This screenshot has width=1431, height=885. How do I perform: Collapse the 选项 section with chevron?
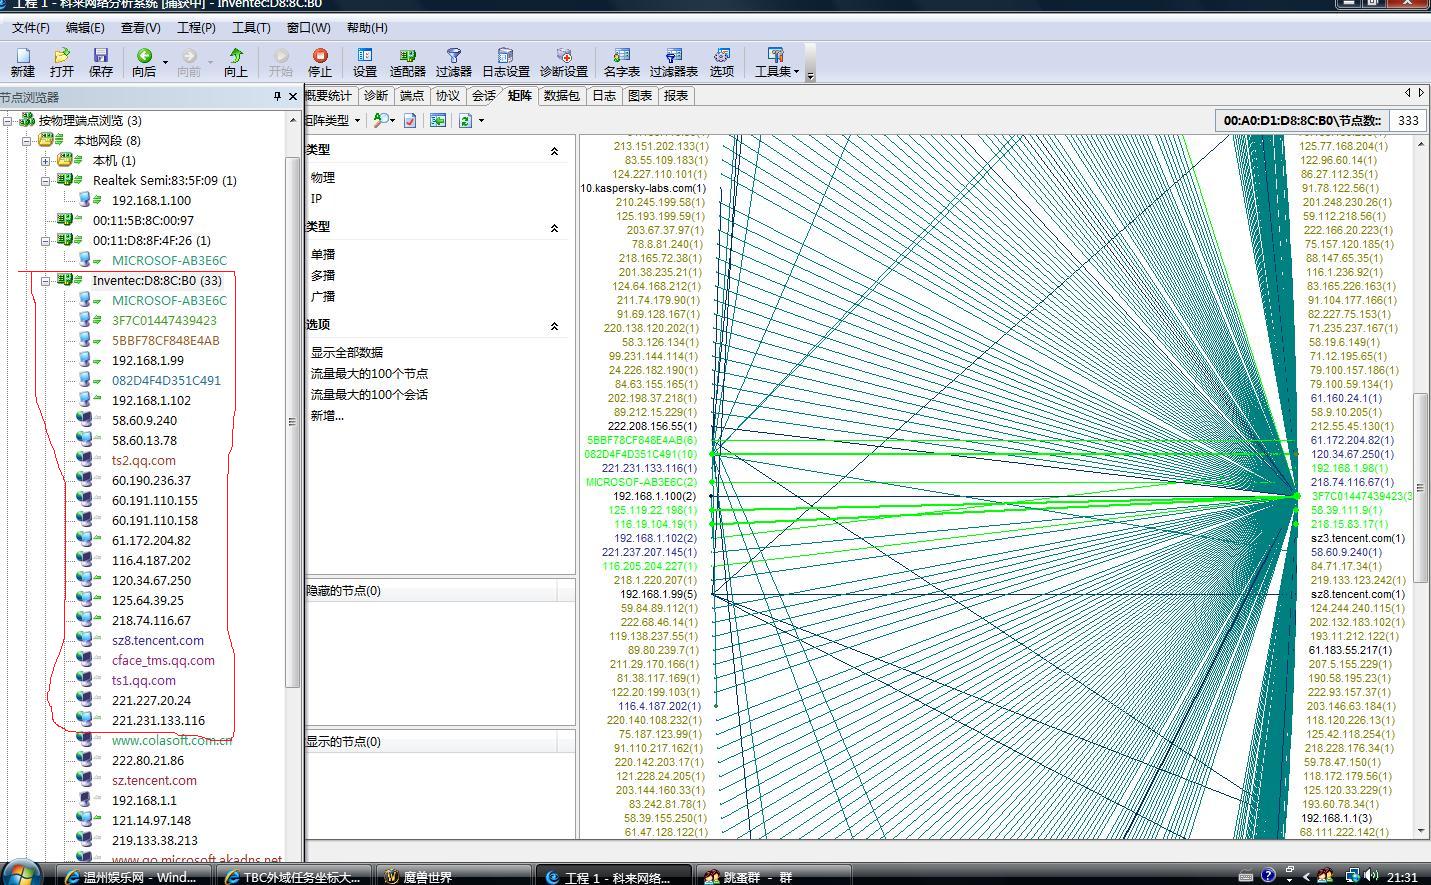click(554, 326)
